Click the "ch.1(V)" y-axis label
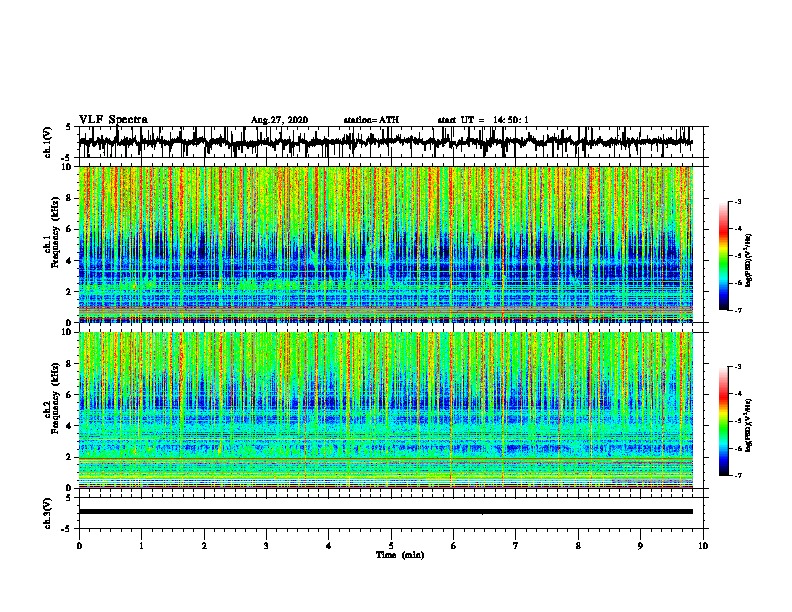This screenshot has width=792, height=612. [x=48, y=142]
